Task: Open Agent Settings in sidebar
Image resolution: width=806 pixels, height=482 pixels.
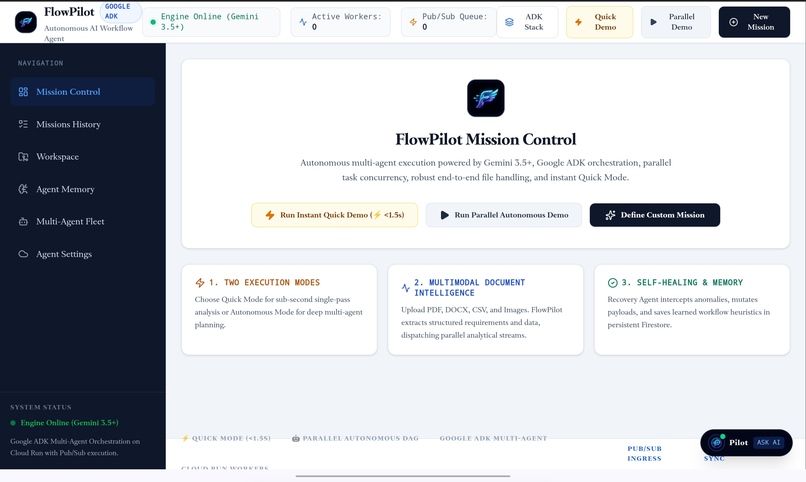Action: pyautogui.click(x=82, y=254)
